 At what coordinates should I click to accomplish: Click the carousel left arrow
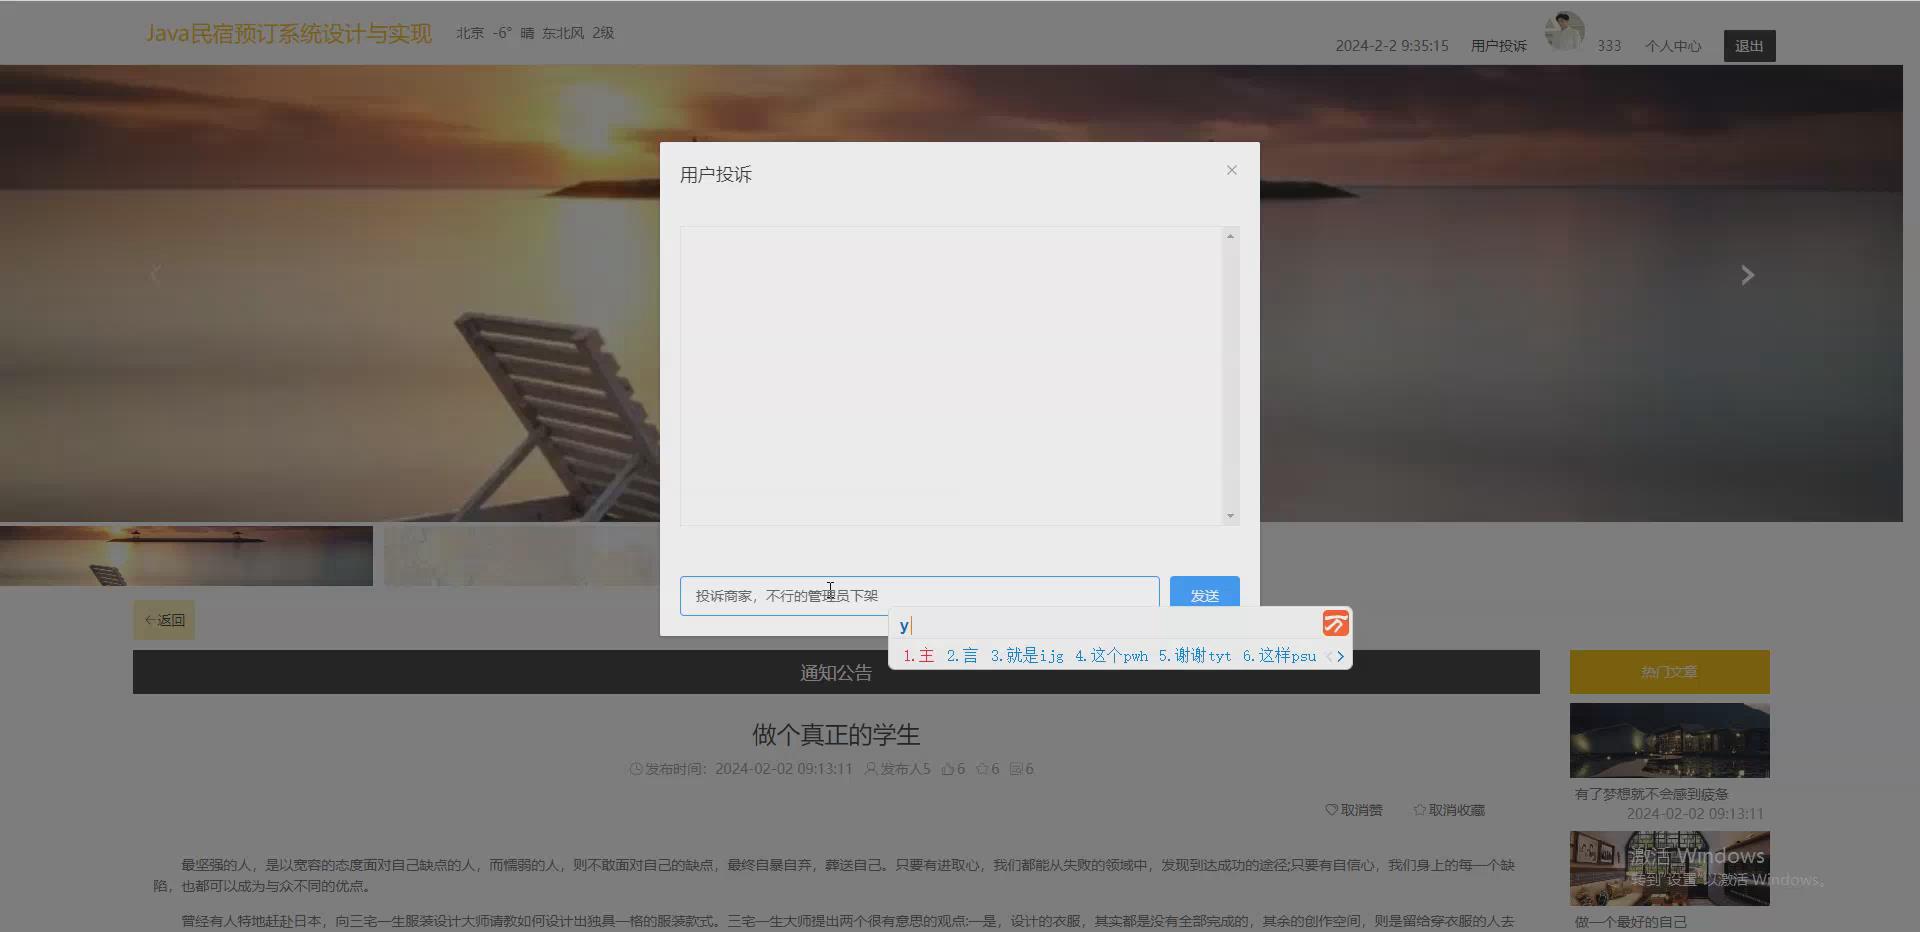(156, 275)
